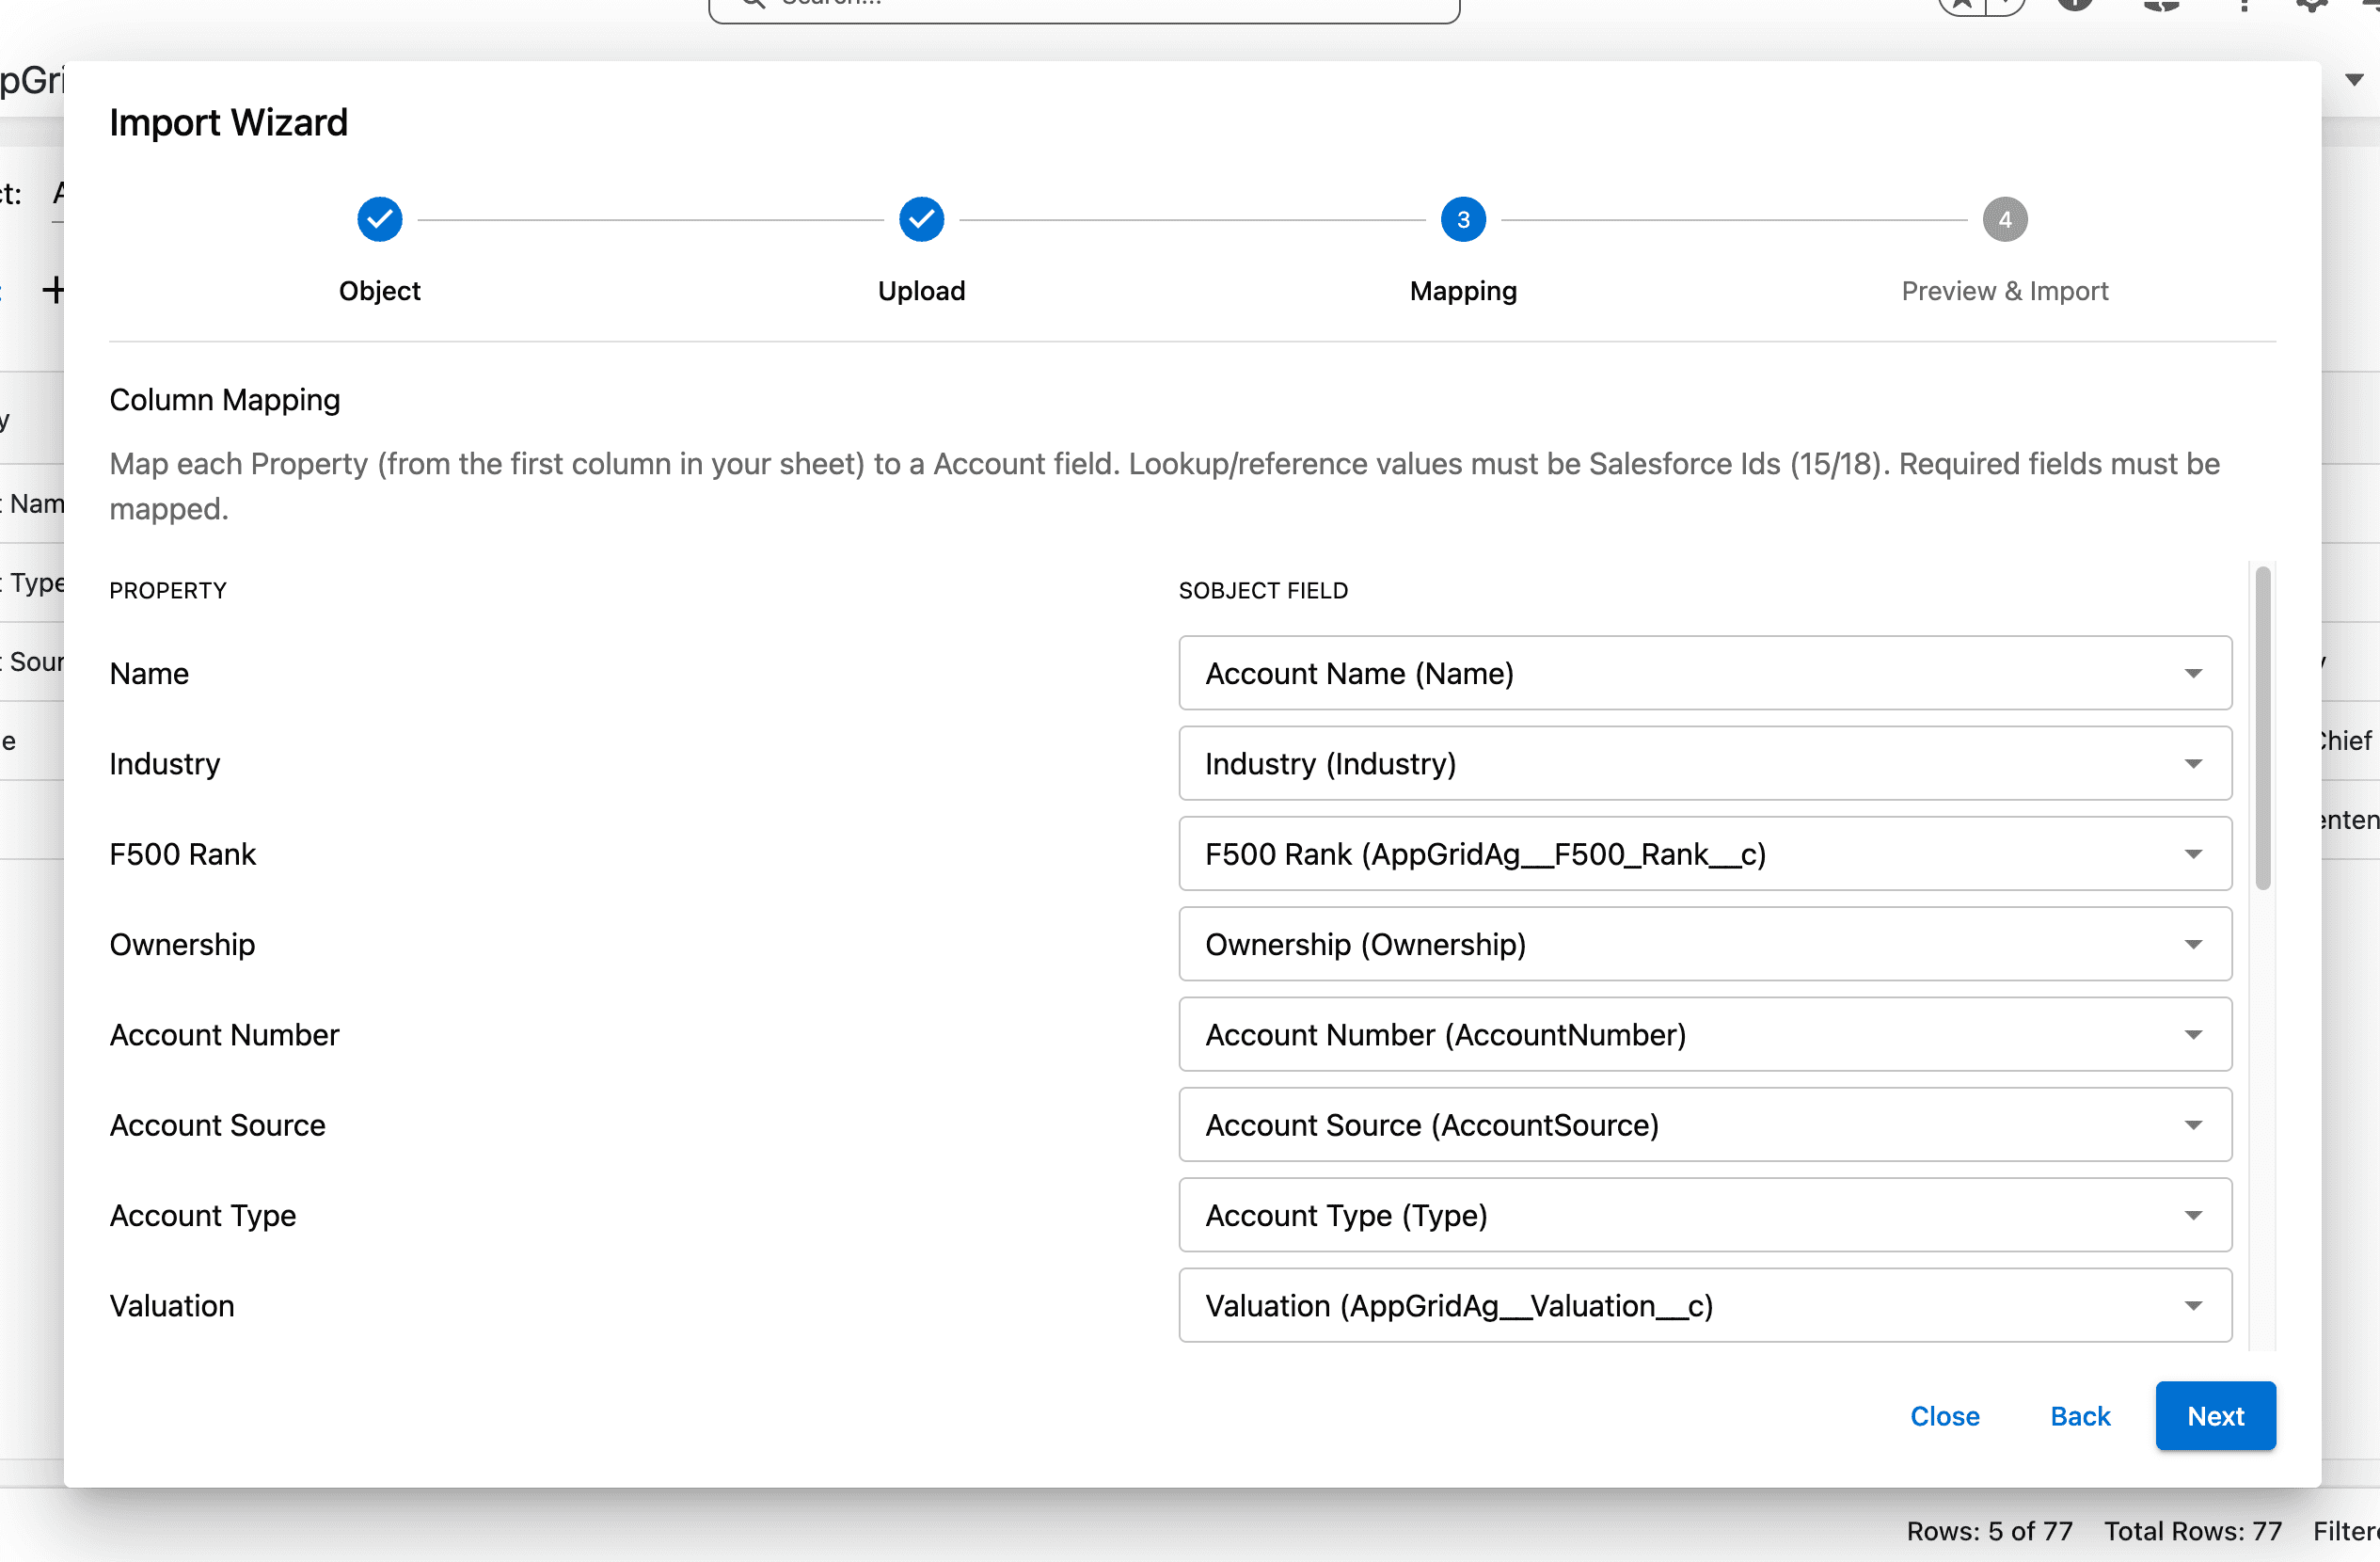Expand the Account Type (Type) dropdown
The image size is (2380, 1562).
(x=1704, y=1214)
